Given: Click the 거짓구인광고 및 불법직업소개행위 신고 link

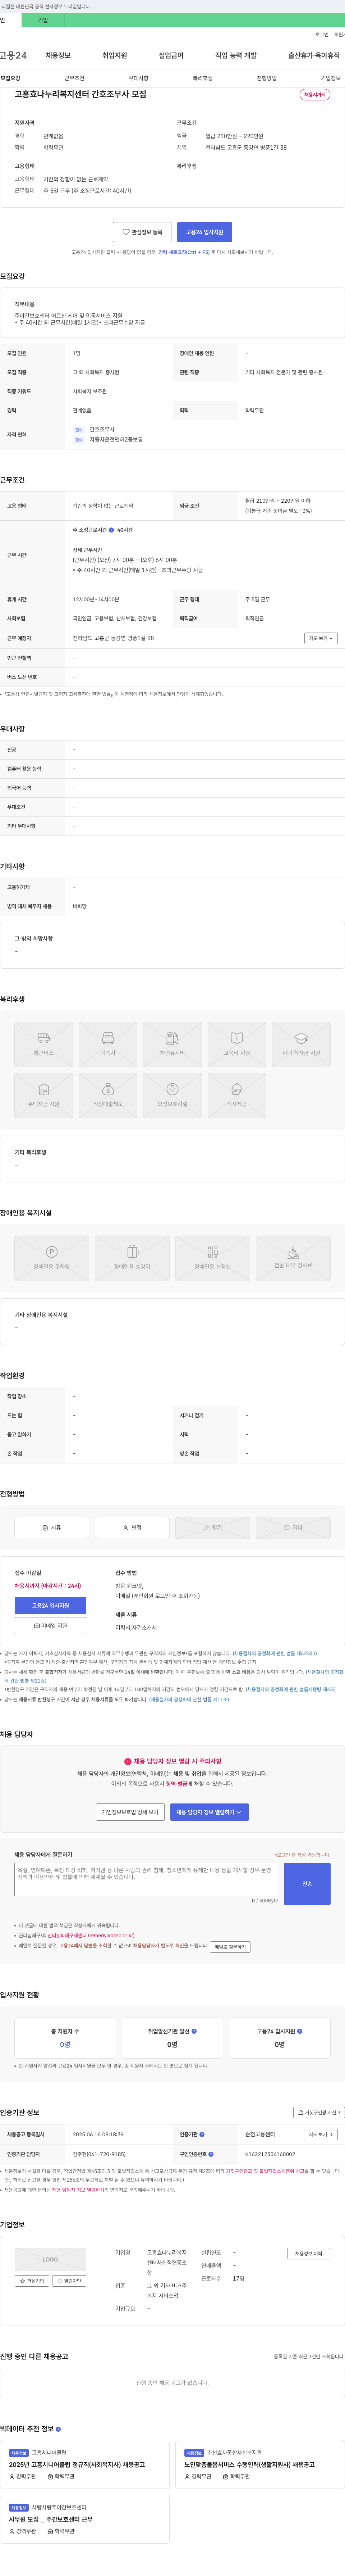Looking at the screenshot, I should click(x=265, y=2171).
